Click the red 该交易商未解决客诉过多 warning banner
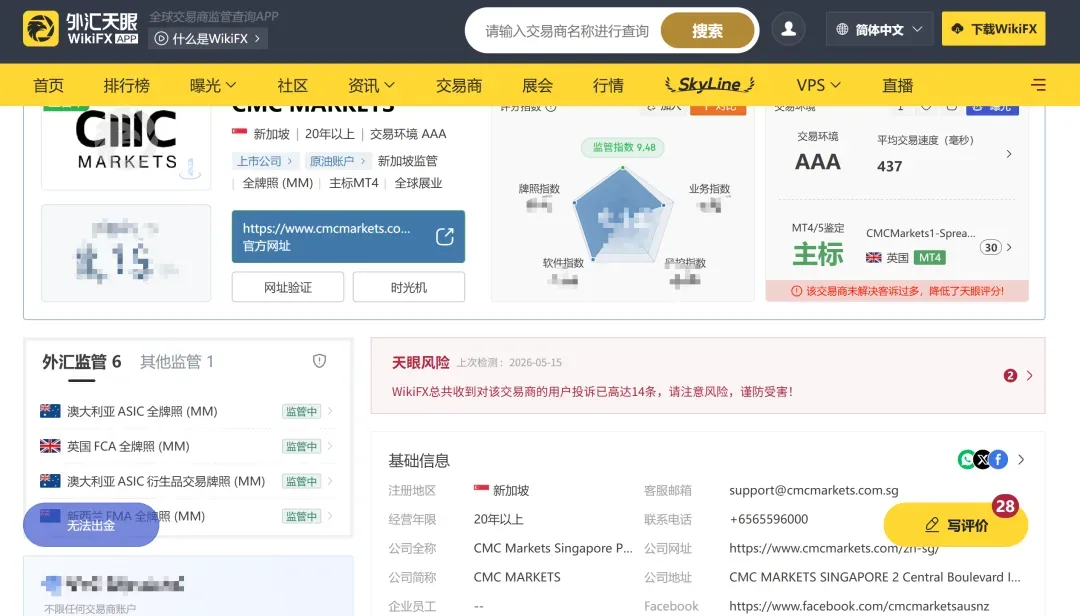The height and width of the screenshot is (616, 1080). tap(897, 291)
